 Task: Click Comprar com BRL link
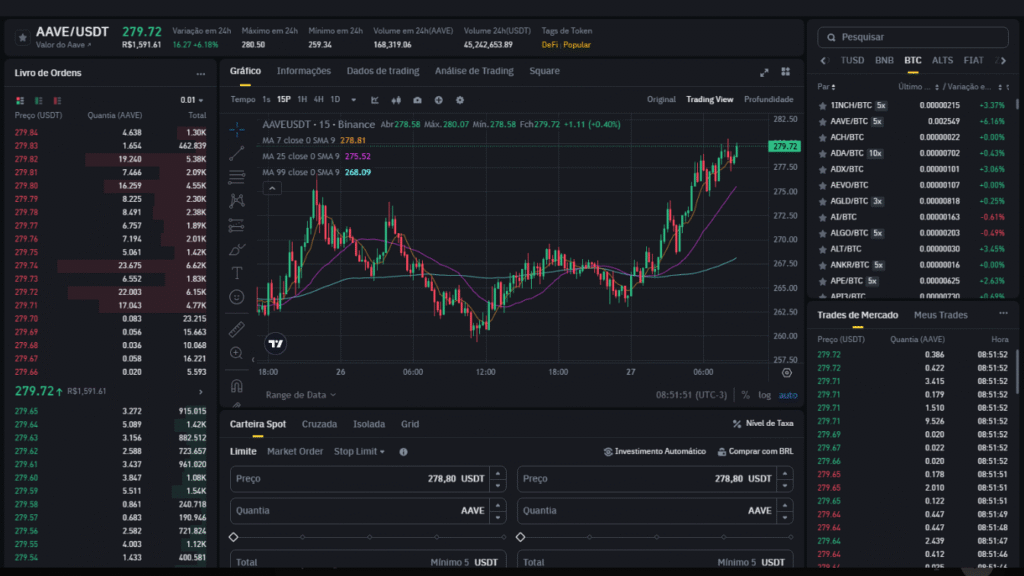pos(756,451)
